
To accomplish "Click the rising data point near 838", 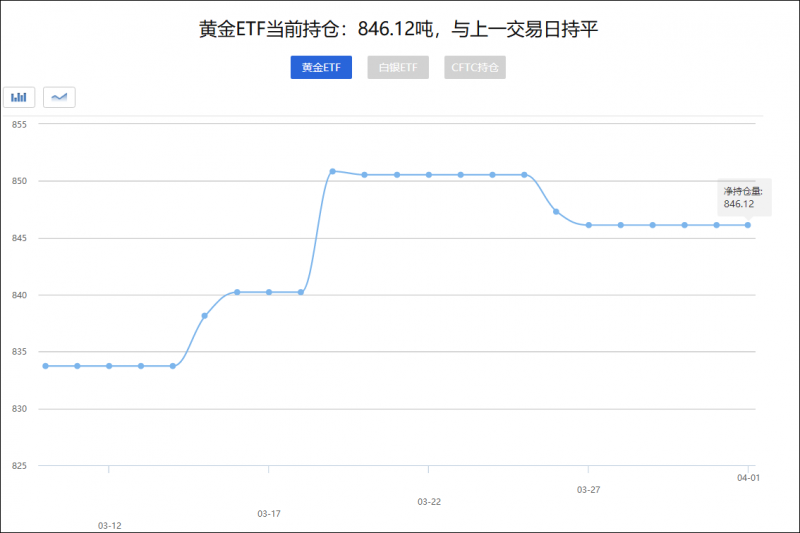I will 205,316.
